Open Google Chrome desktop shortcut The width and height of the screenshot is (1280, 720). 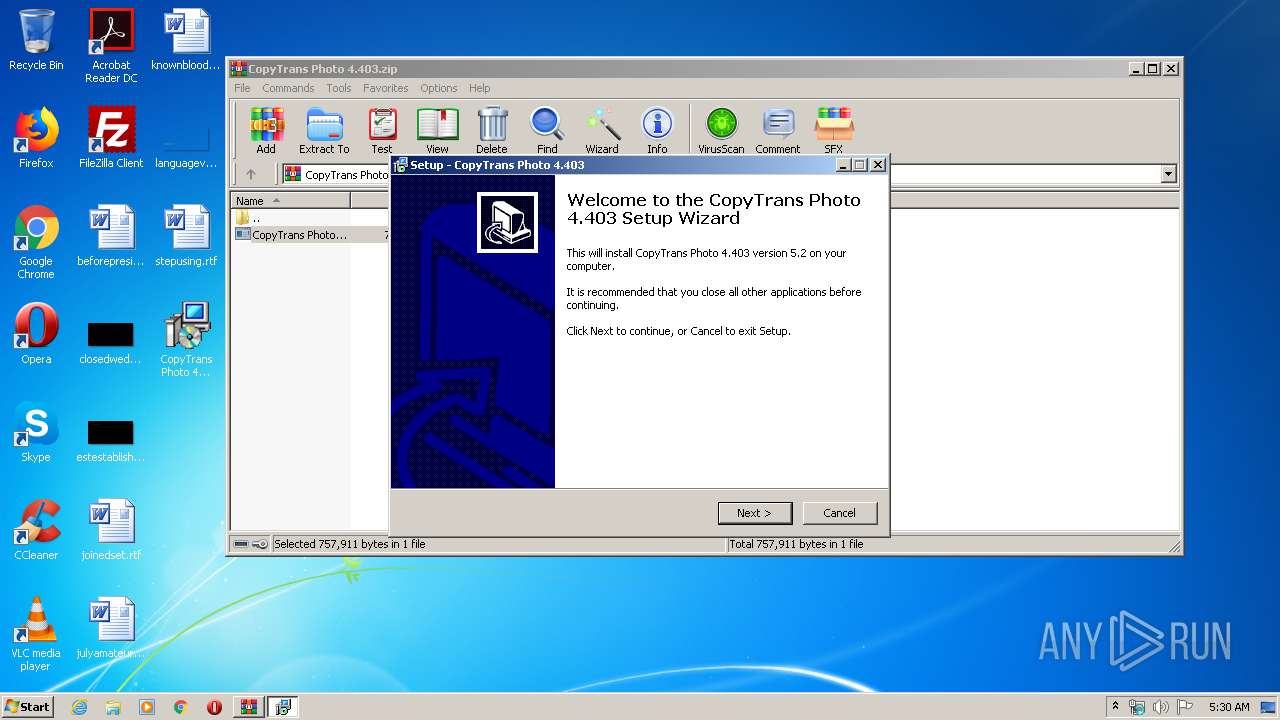(x=36, y=242)
